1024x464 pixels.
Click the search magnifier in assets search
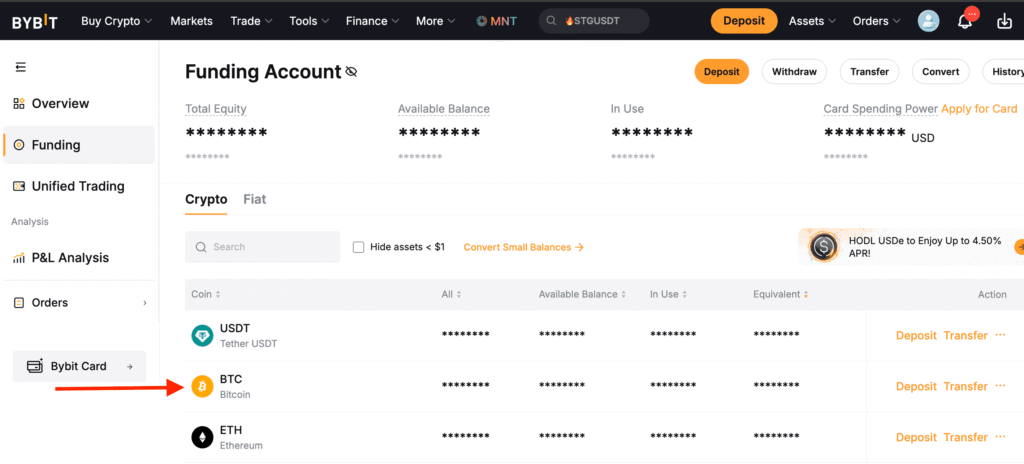pyautogui.click(x=201, y=247)
